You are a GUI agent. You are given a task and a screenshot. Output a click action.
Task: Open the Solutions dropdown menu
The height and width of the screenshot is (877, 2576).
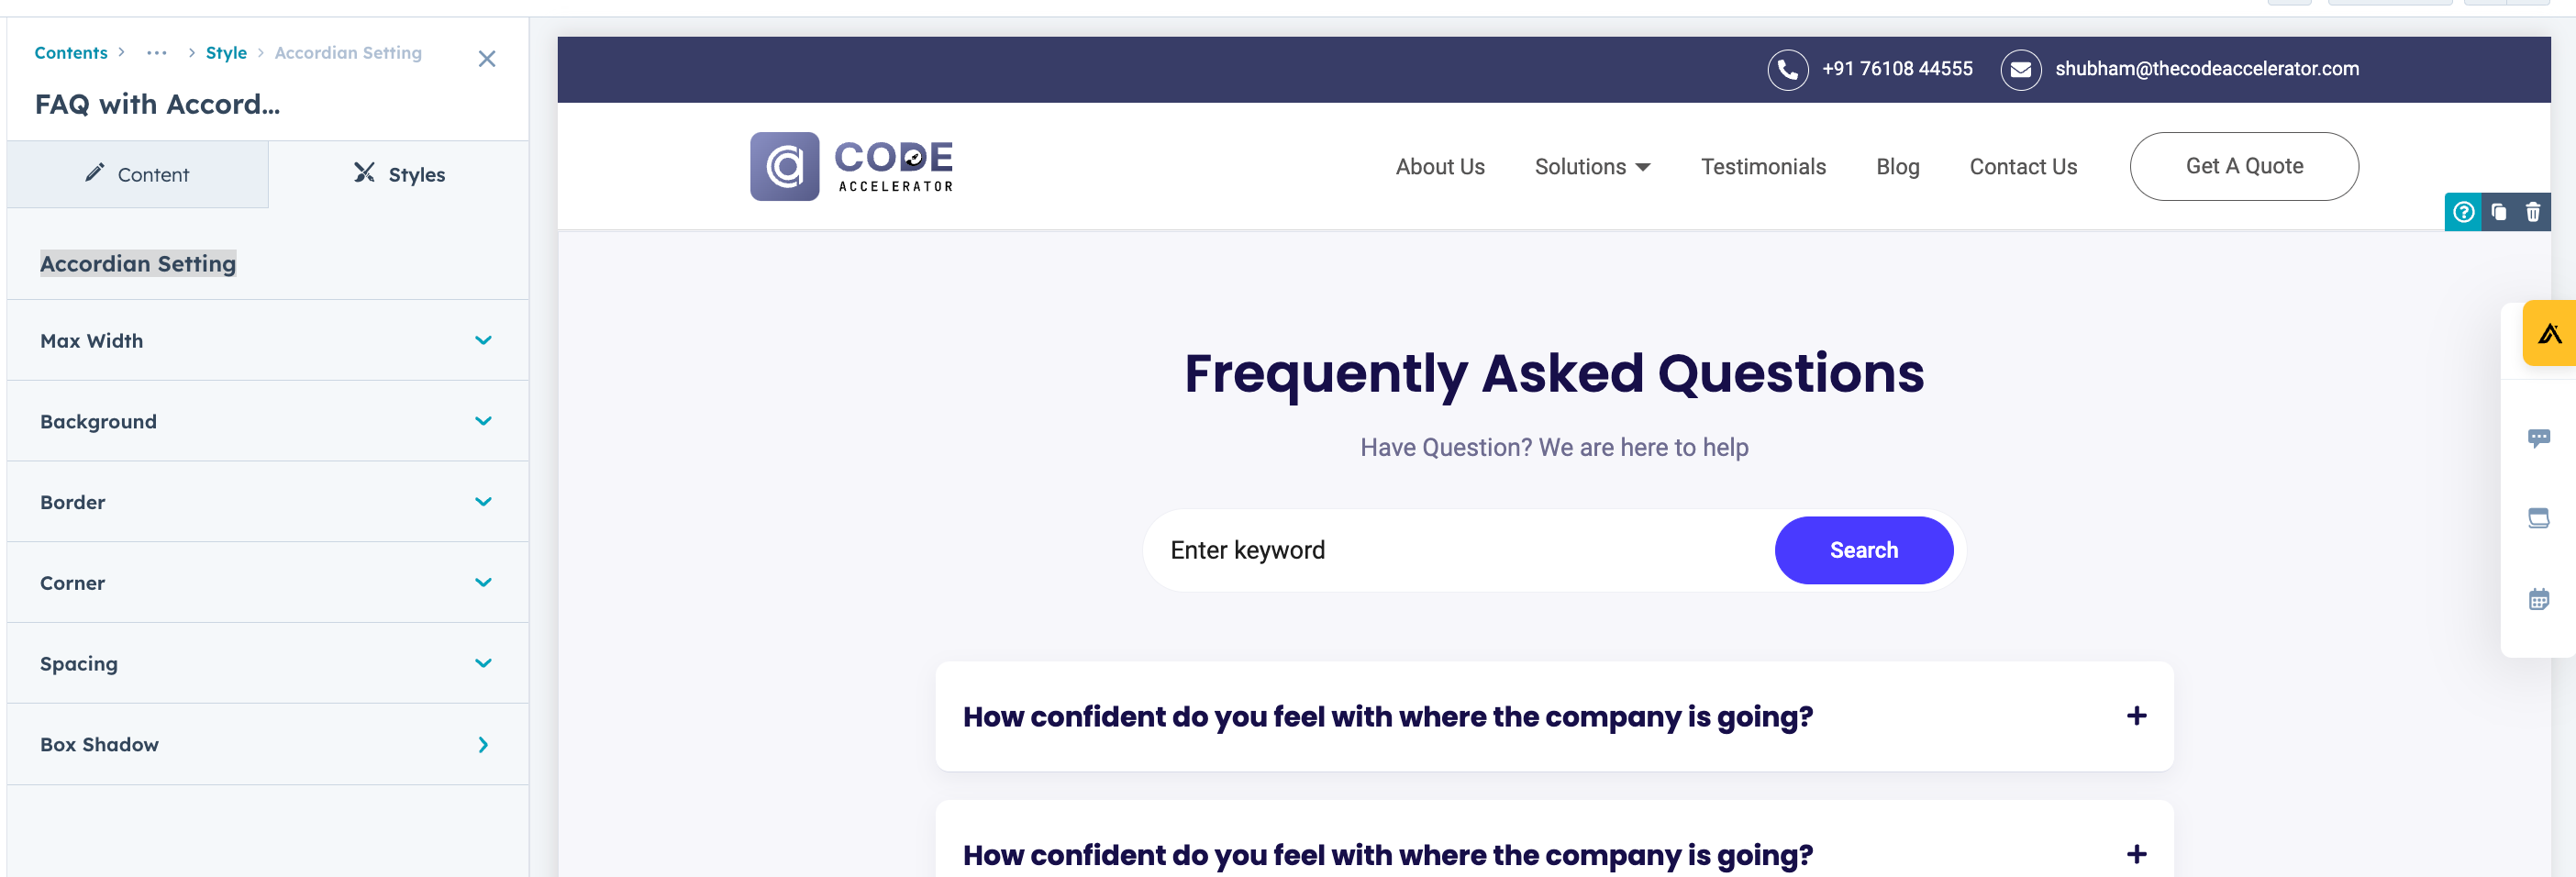tap(1592, 167)
